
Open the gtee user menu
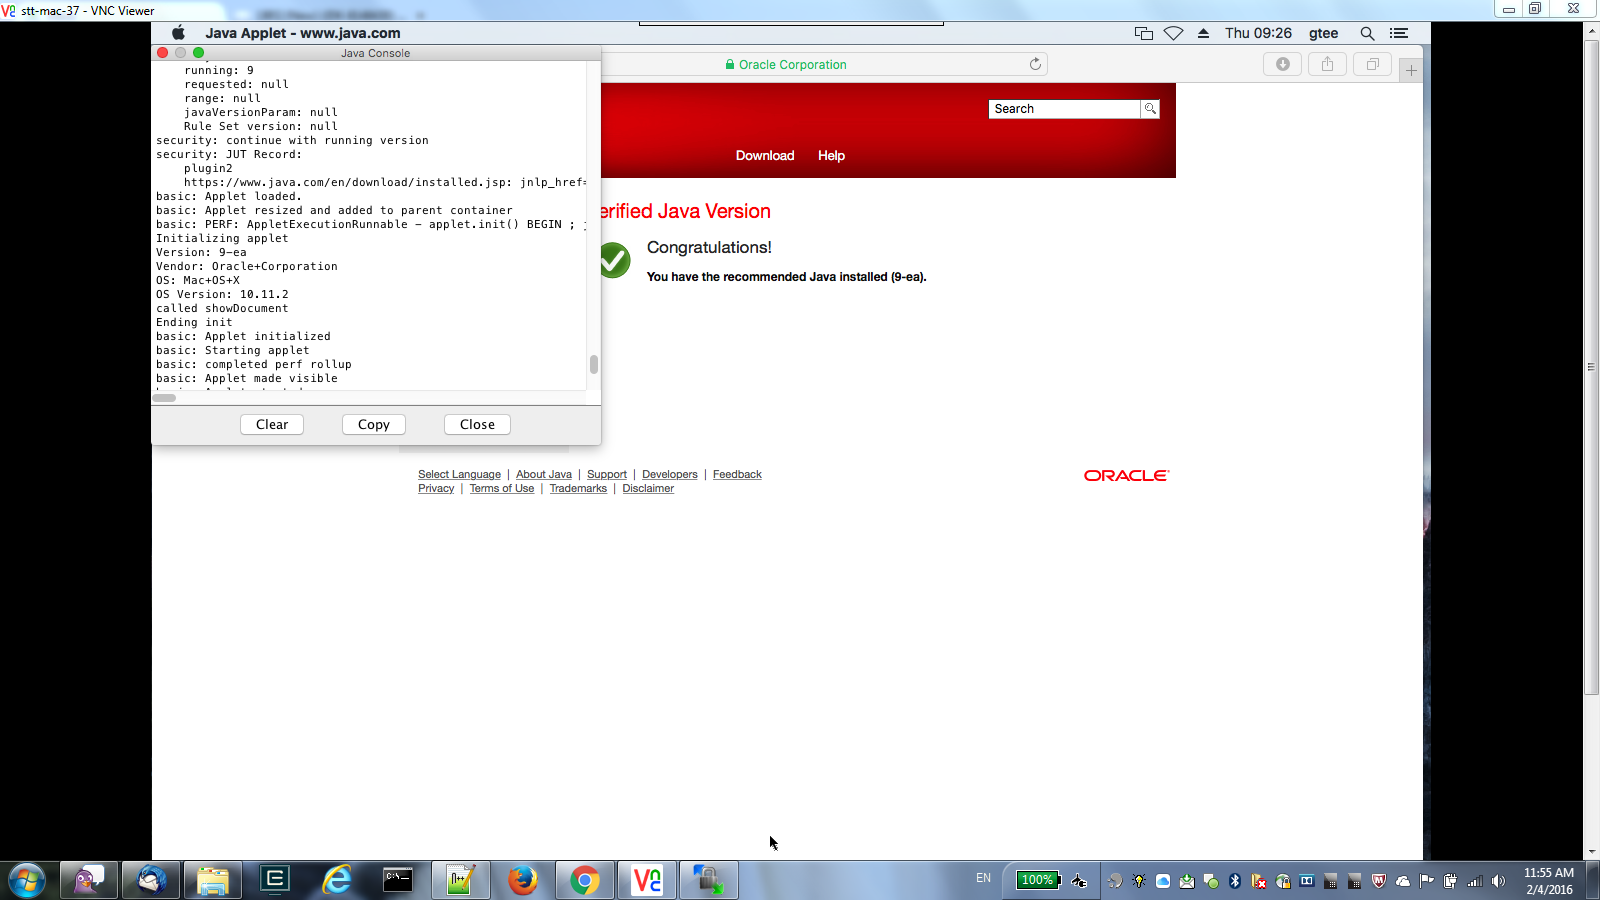(1324, 33)
